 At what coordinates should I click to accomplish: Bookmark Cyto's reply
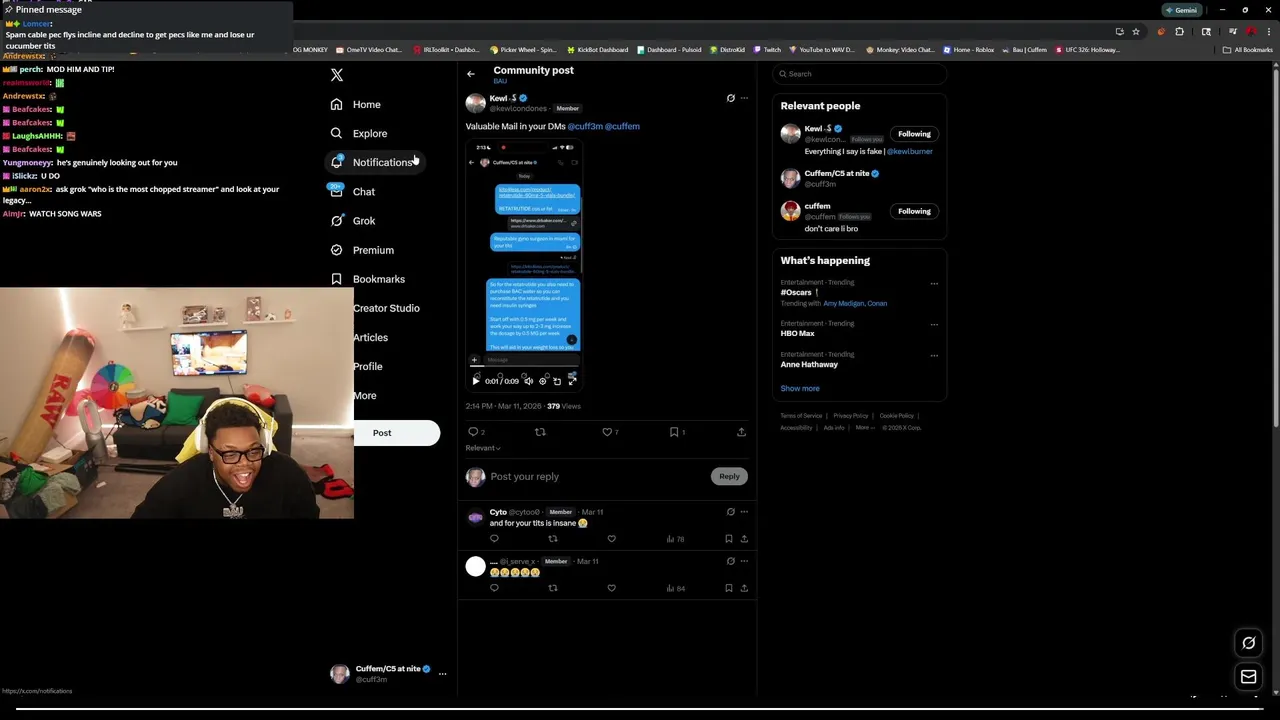tap(729, 539)
